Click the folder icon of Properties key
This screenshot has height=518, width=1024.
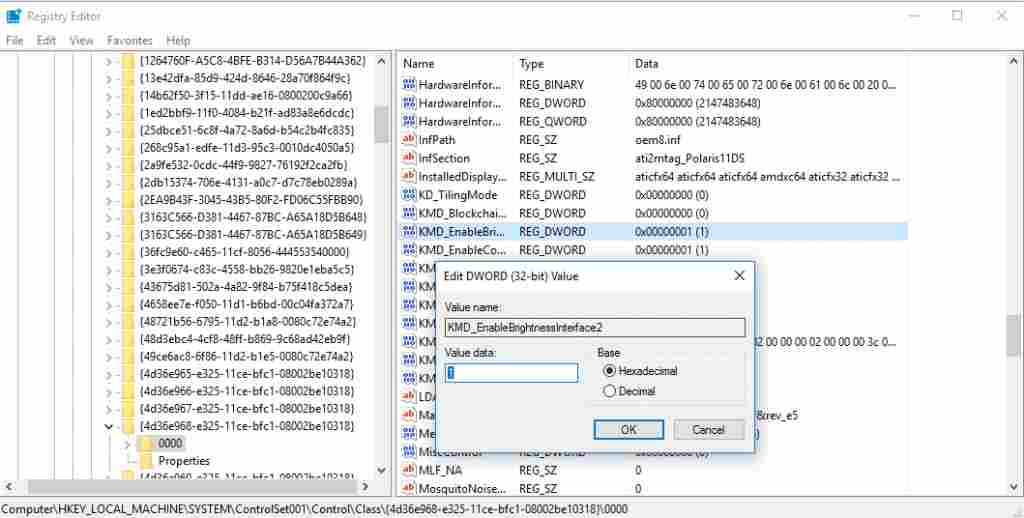tap(146, 461)
